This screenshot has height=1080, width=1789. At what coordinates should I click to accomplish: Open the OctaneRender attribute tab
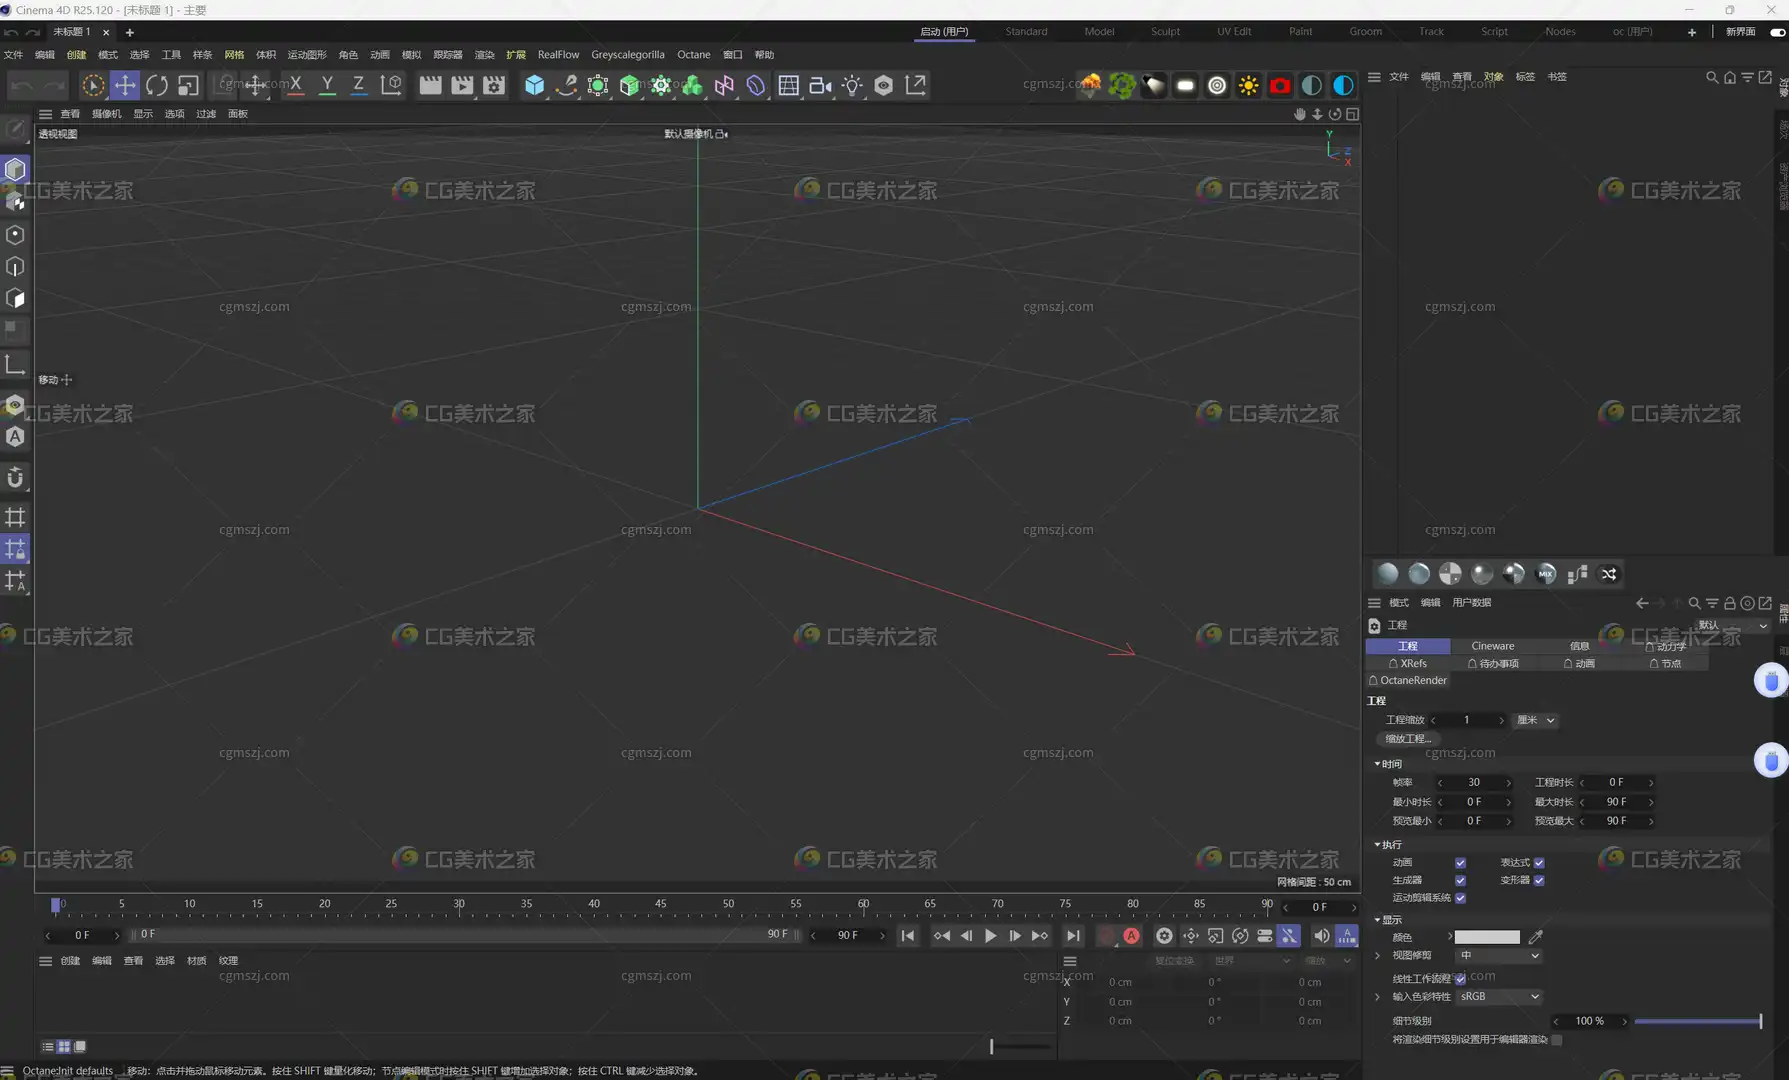point(1408,680)
